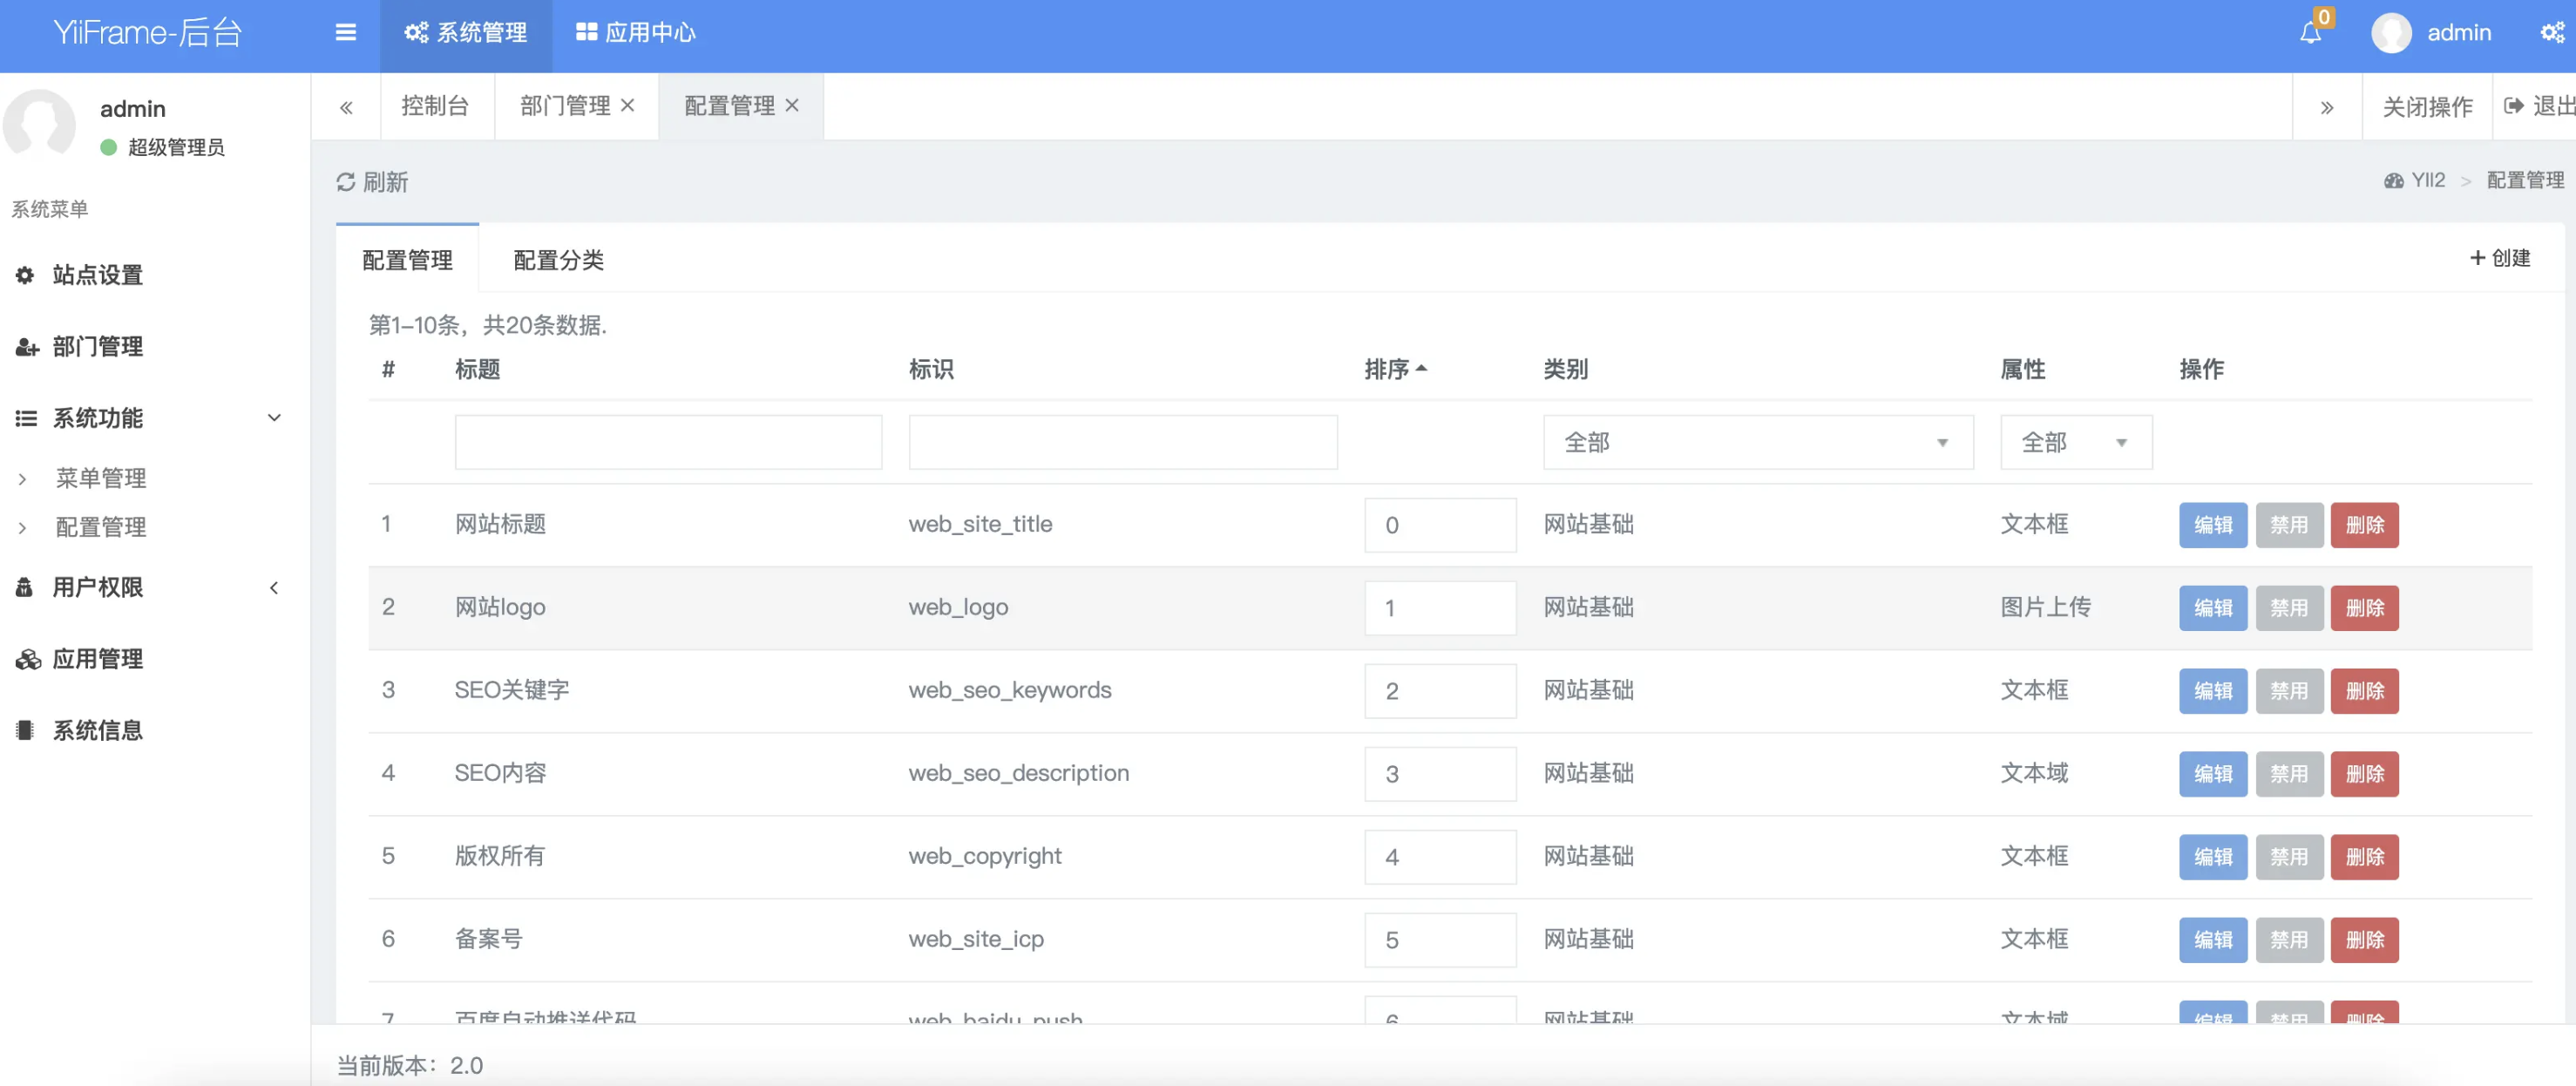This screenshot has width=2576, height=1086.
Task: Click plus icon of 创建
Action: [x=2478, y=258]
